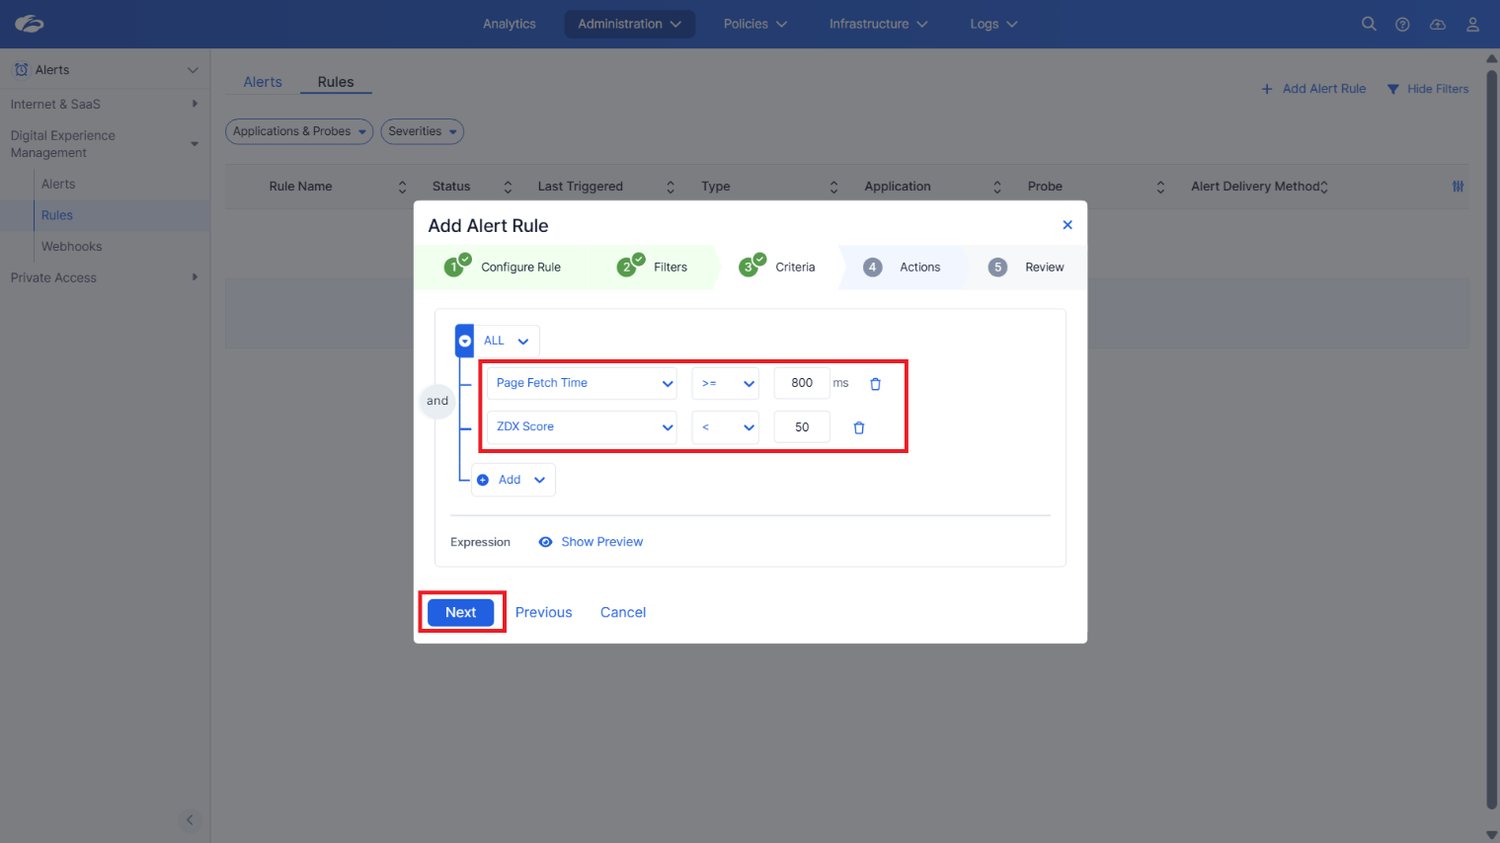Viewport: 1500px width, 843px height.
Task: Click the cloud activation icon
Action: click(1438, 24)
